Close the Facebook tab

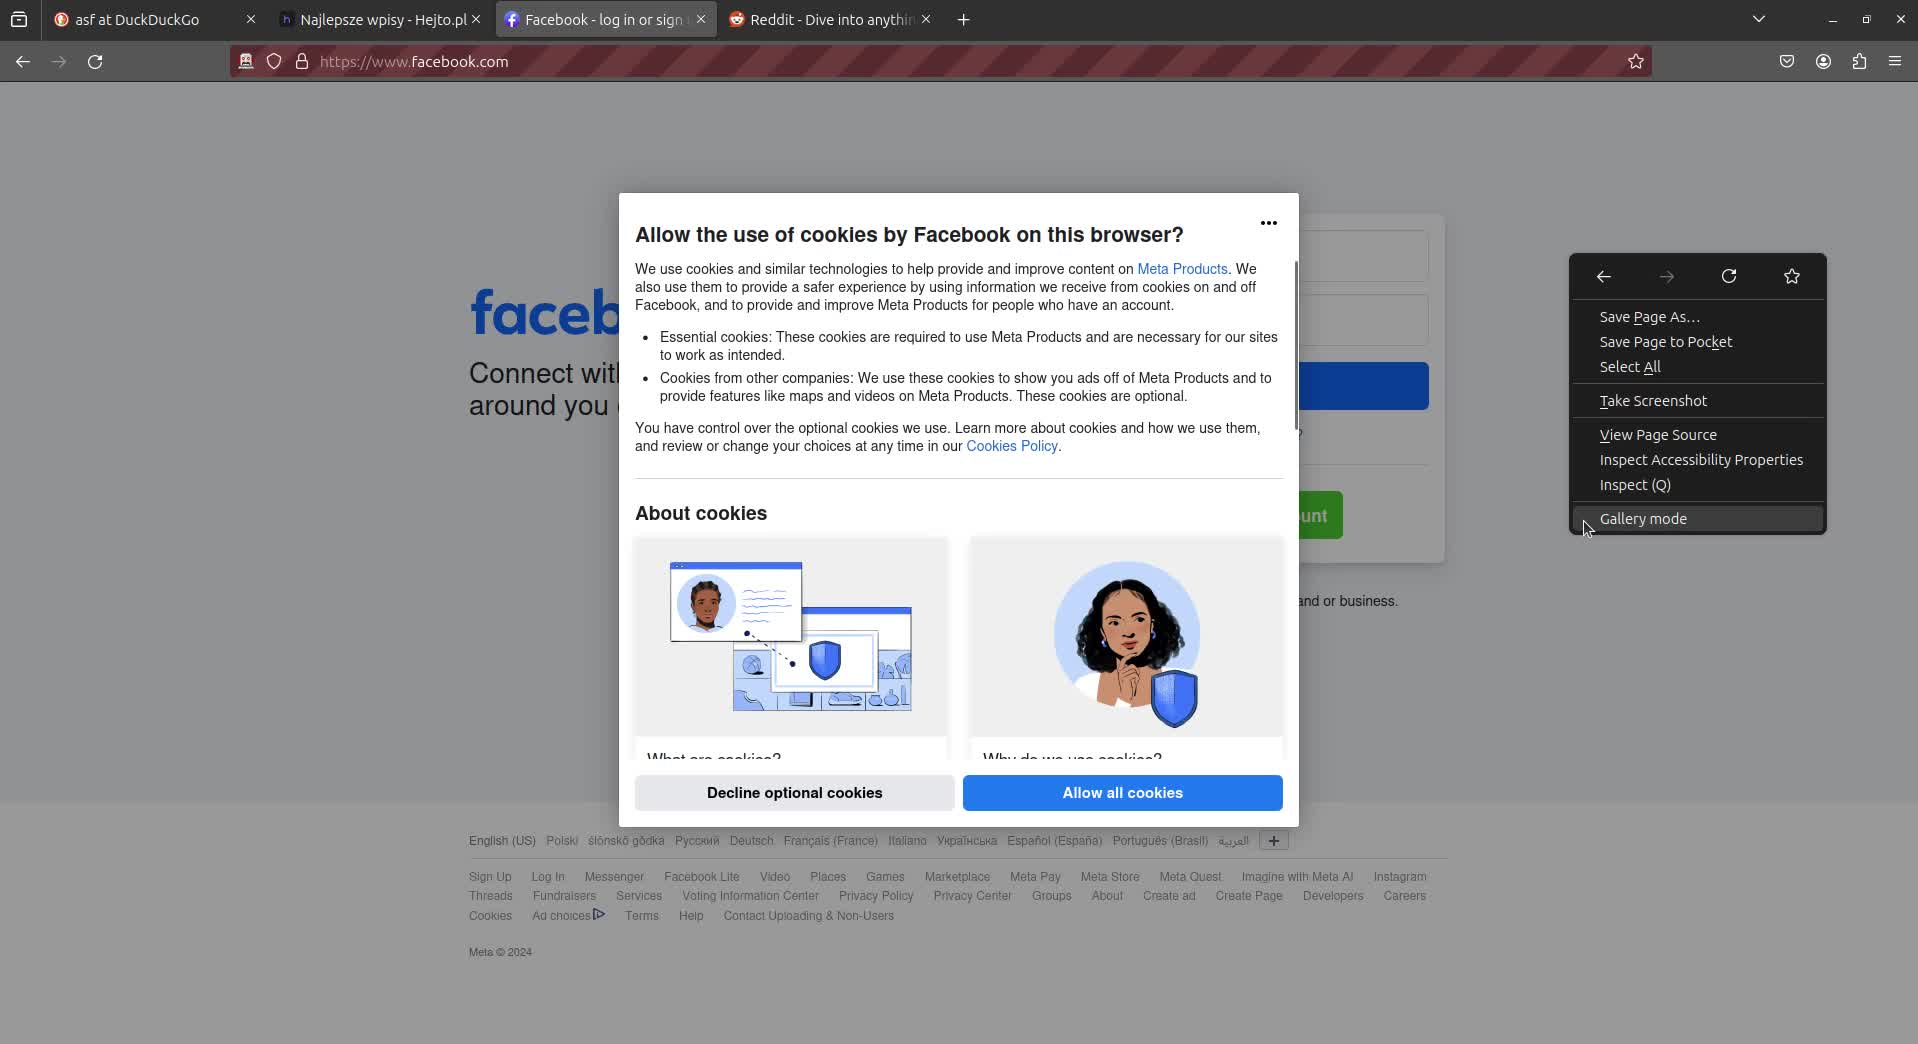[x=701, y=19]
